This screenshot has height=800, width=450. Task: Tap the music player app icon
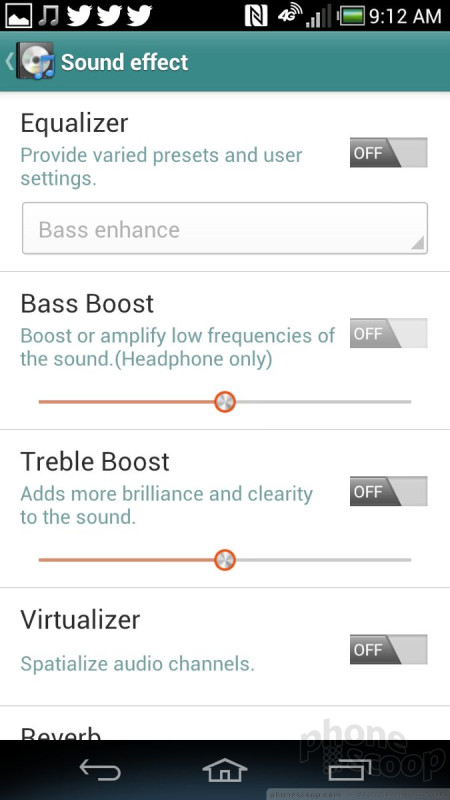pyautogui.click(x=35, y=61)
